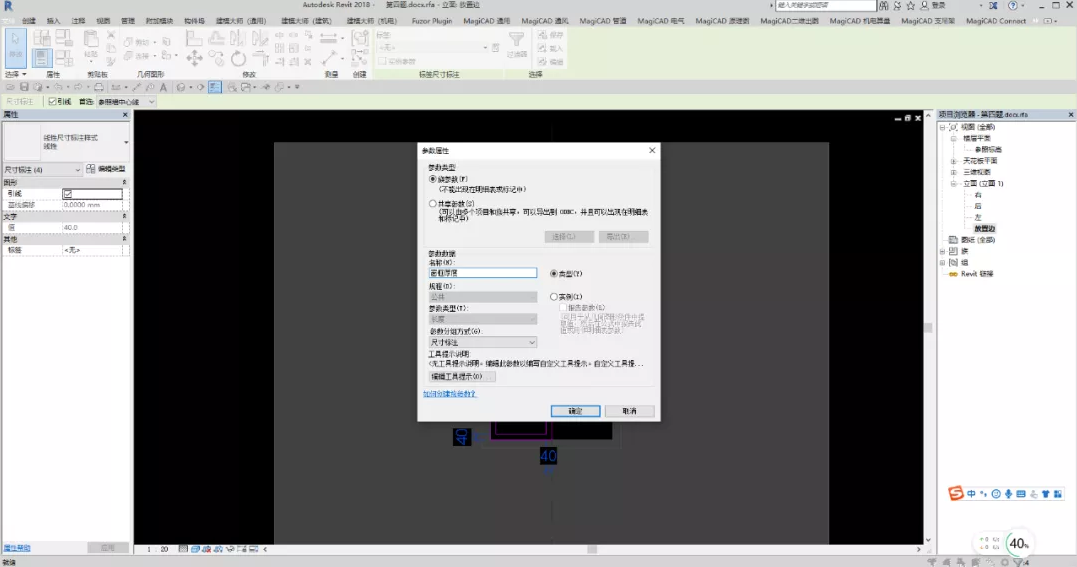Open the Revit application menu logo

tap(8, 5)
